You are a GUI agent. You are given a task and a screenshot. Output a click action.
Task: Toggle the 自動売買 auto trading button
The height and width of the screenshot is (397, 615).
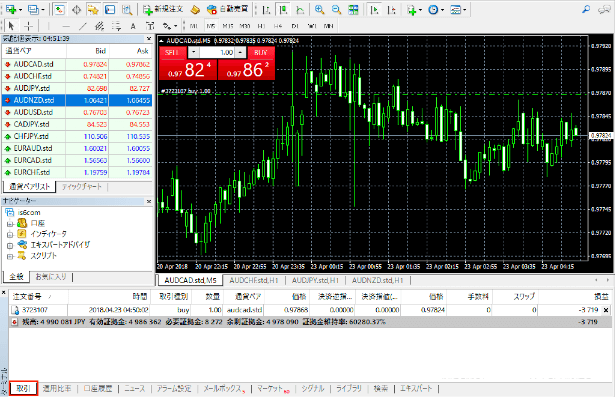click(227, 9)
